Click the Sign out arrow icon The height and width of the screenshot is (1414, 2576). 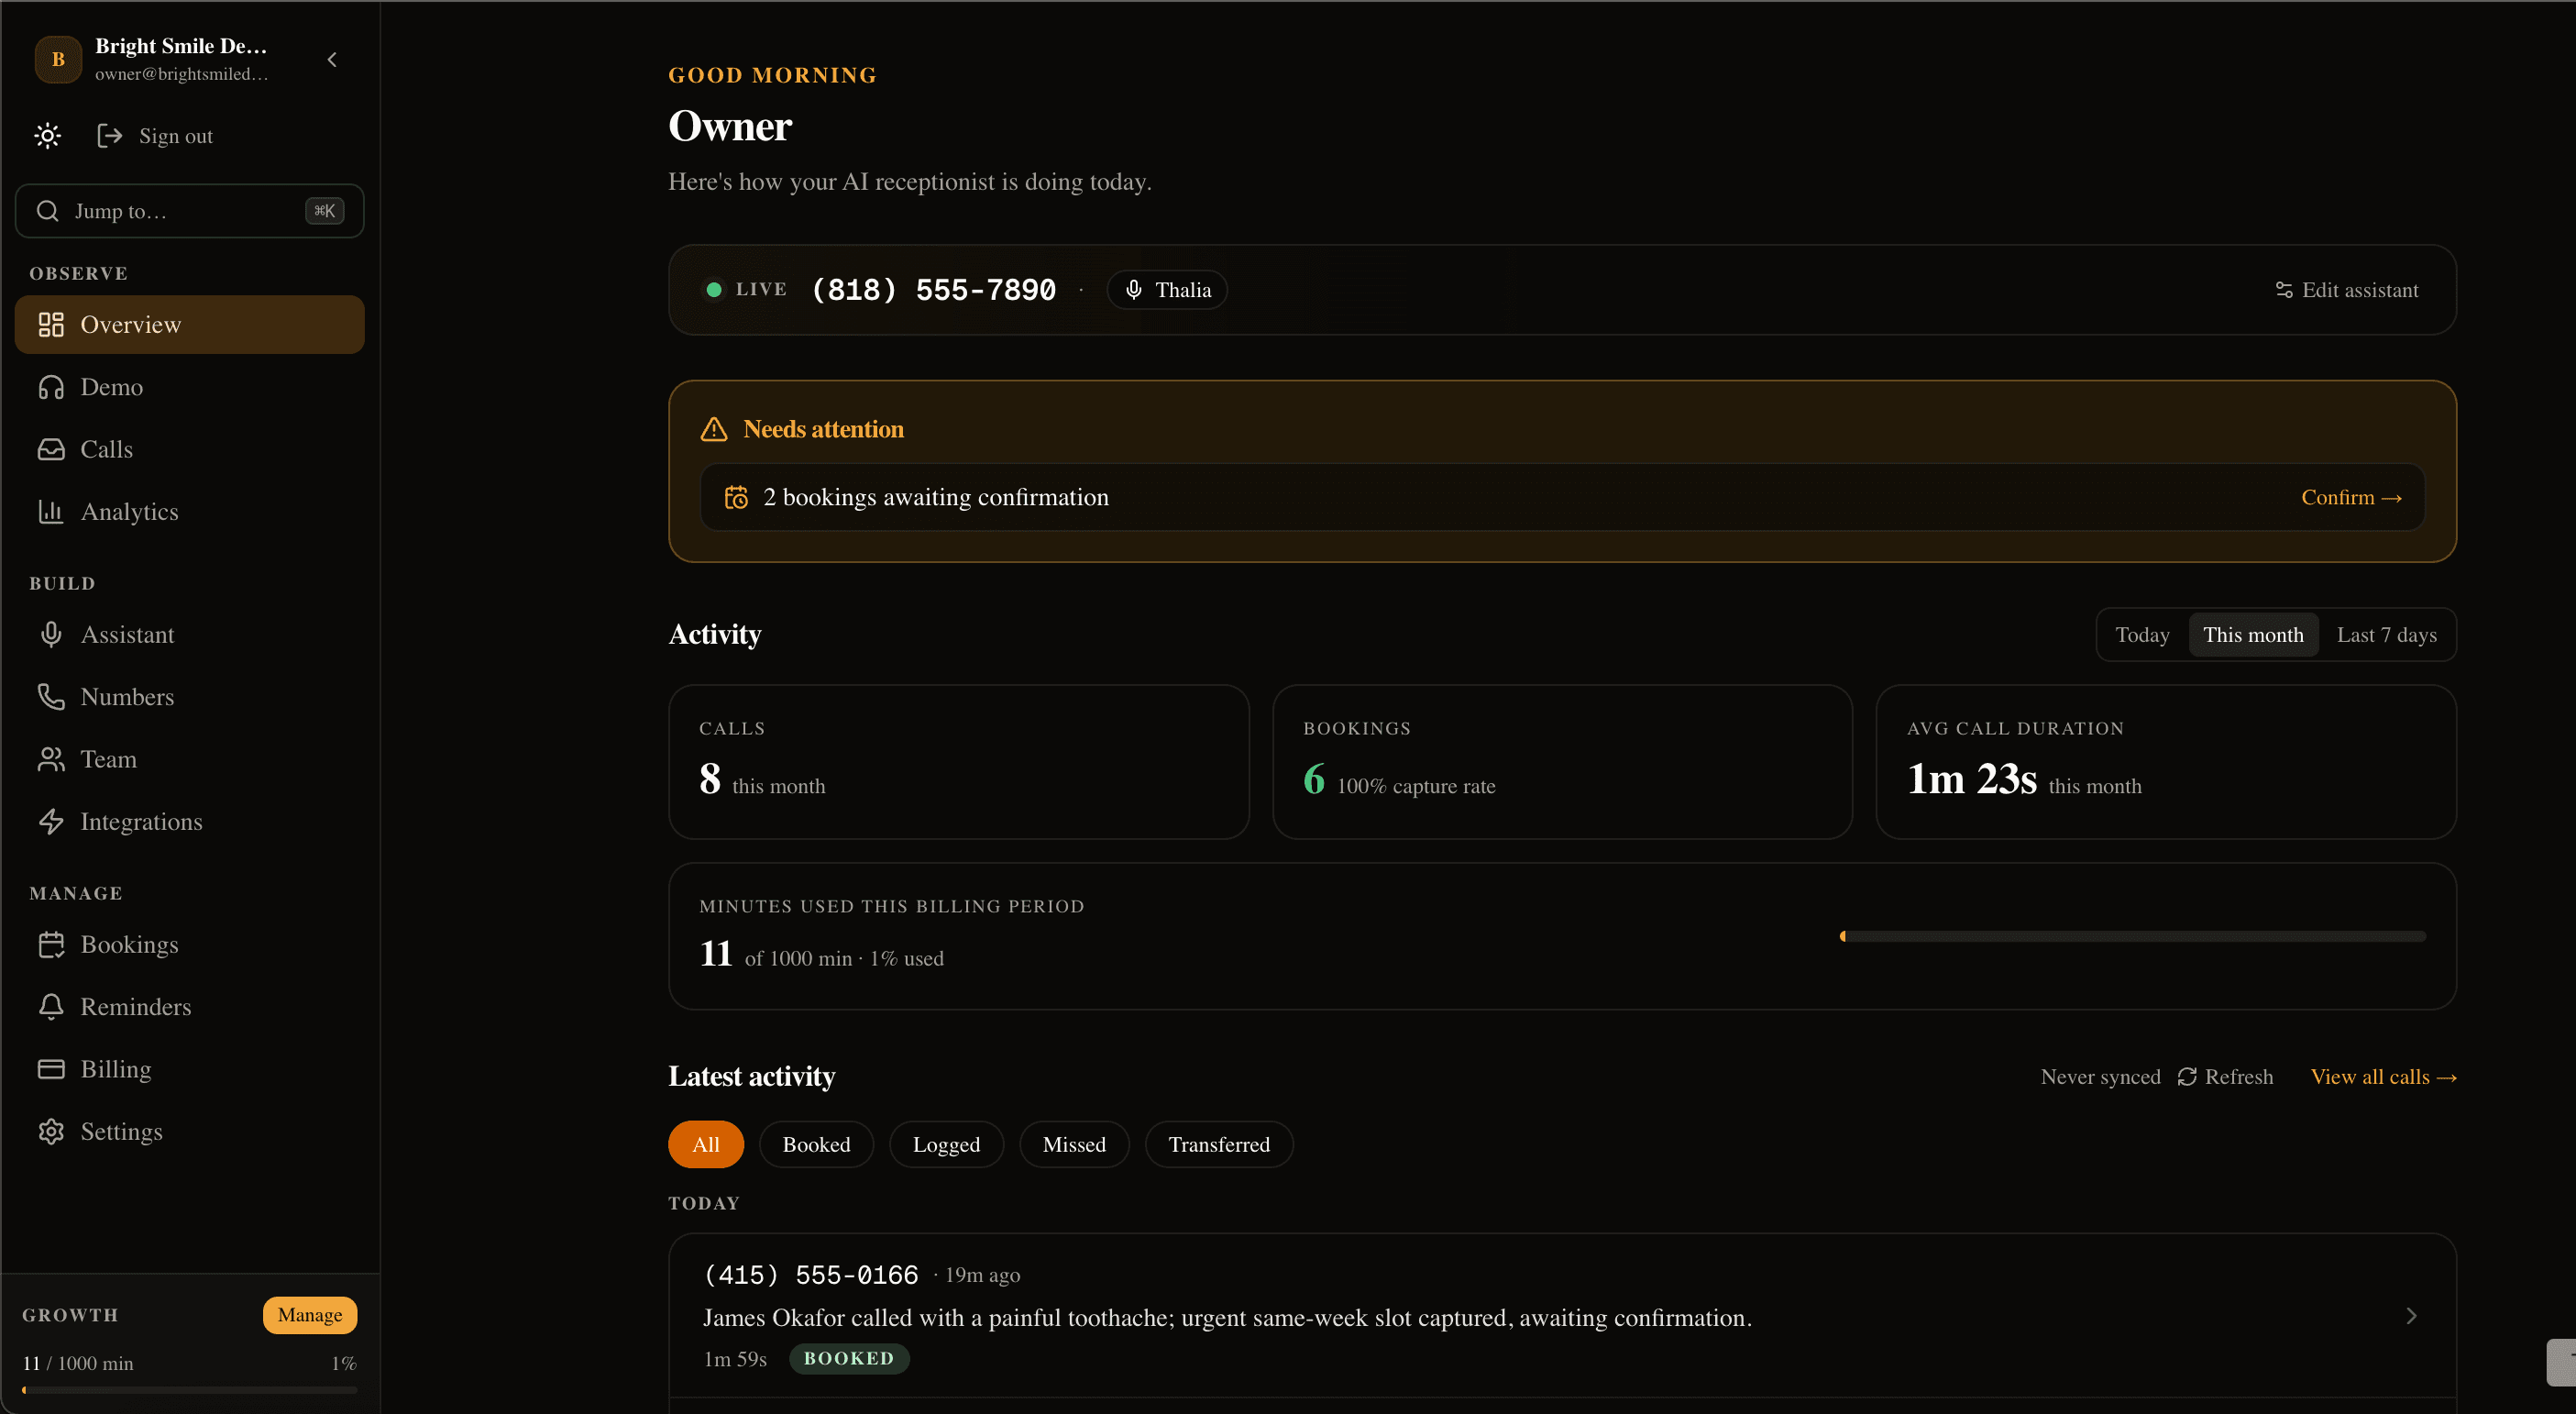point(109,136)
